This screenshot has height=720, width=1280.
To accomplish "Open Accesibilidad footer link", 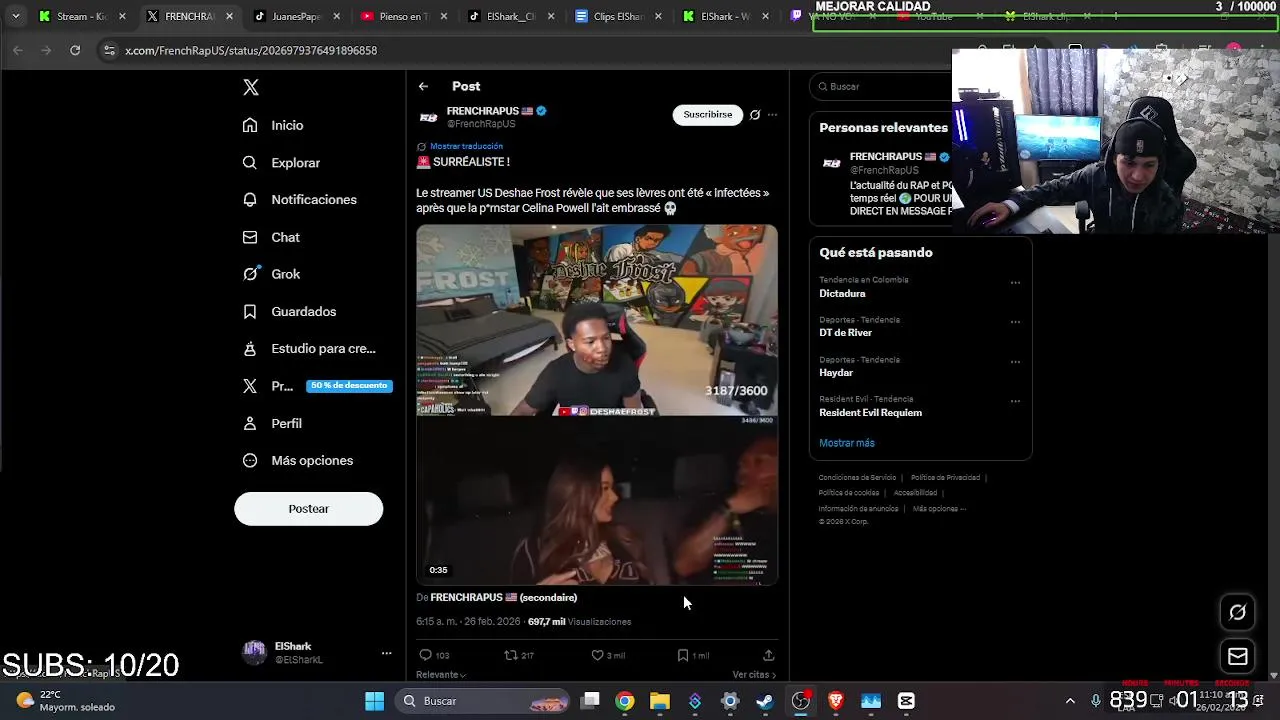I will coord(915,493).
